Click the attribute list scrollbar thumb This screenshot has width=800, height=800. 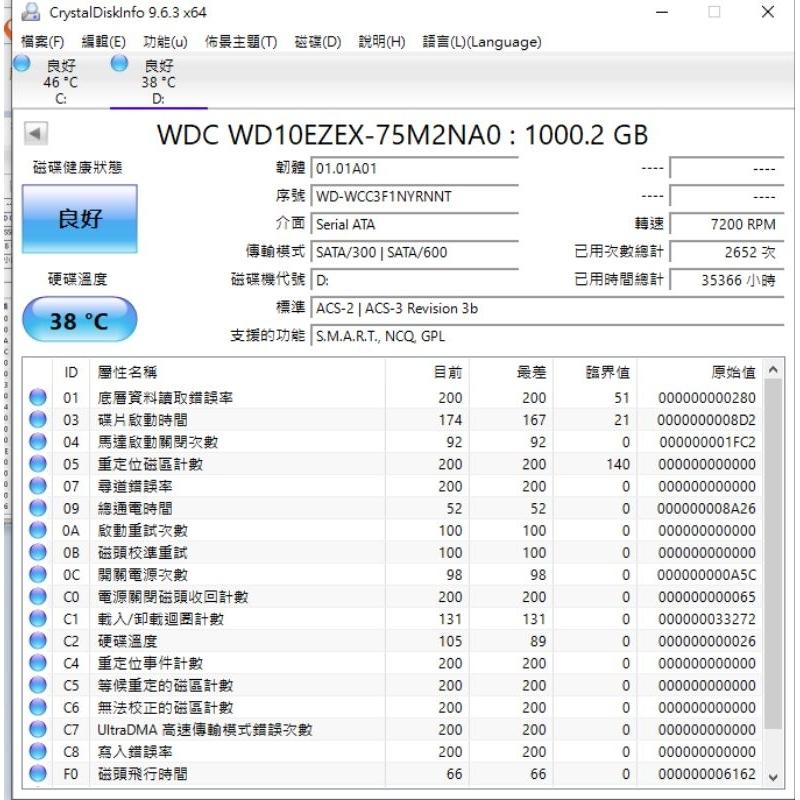pyautogui.click(x=773, y=554)
